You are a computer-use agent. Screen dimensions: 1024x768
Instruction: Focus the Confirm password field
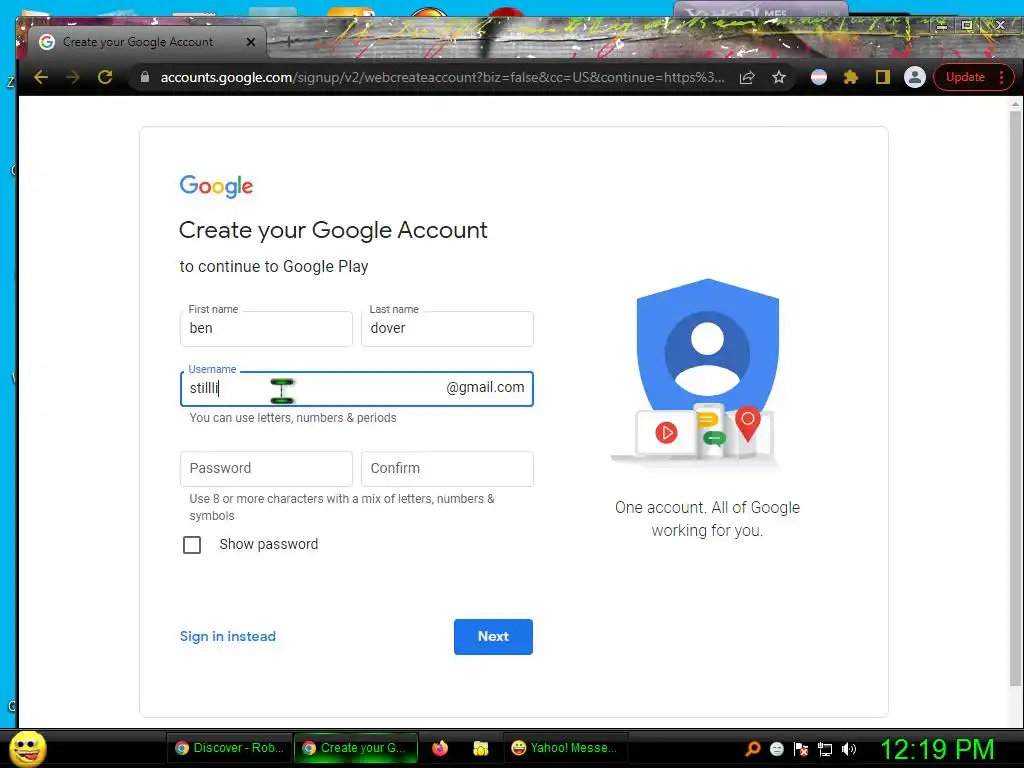click(x=447, y=469)
